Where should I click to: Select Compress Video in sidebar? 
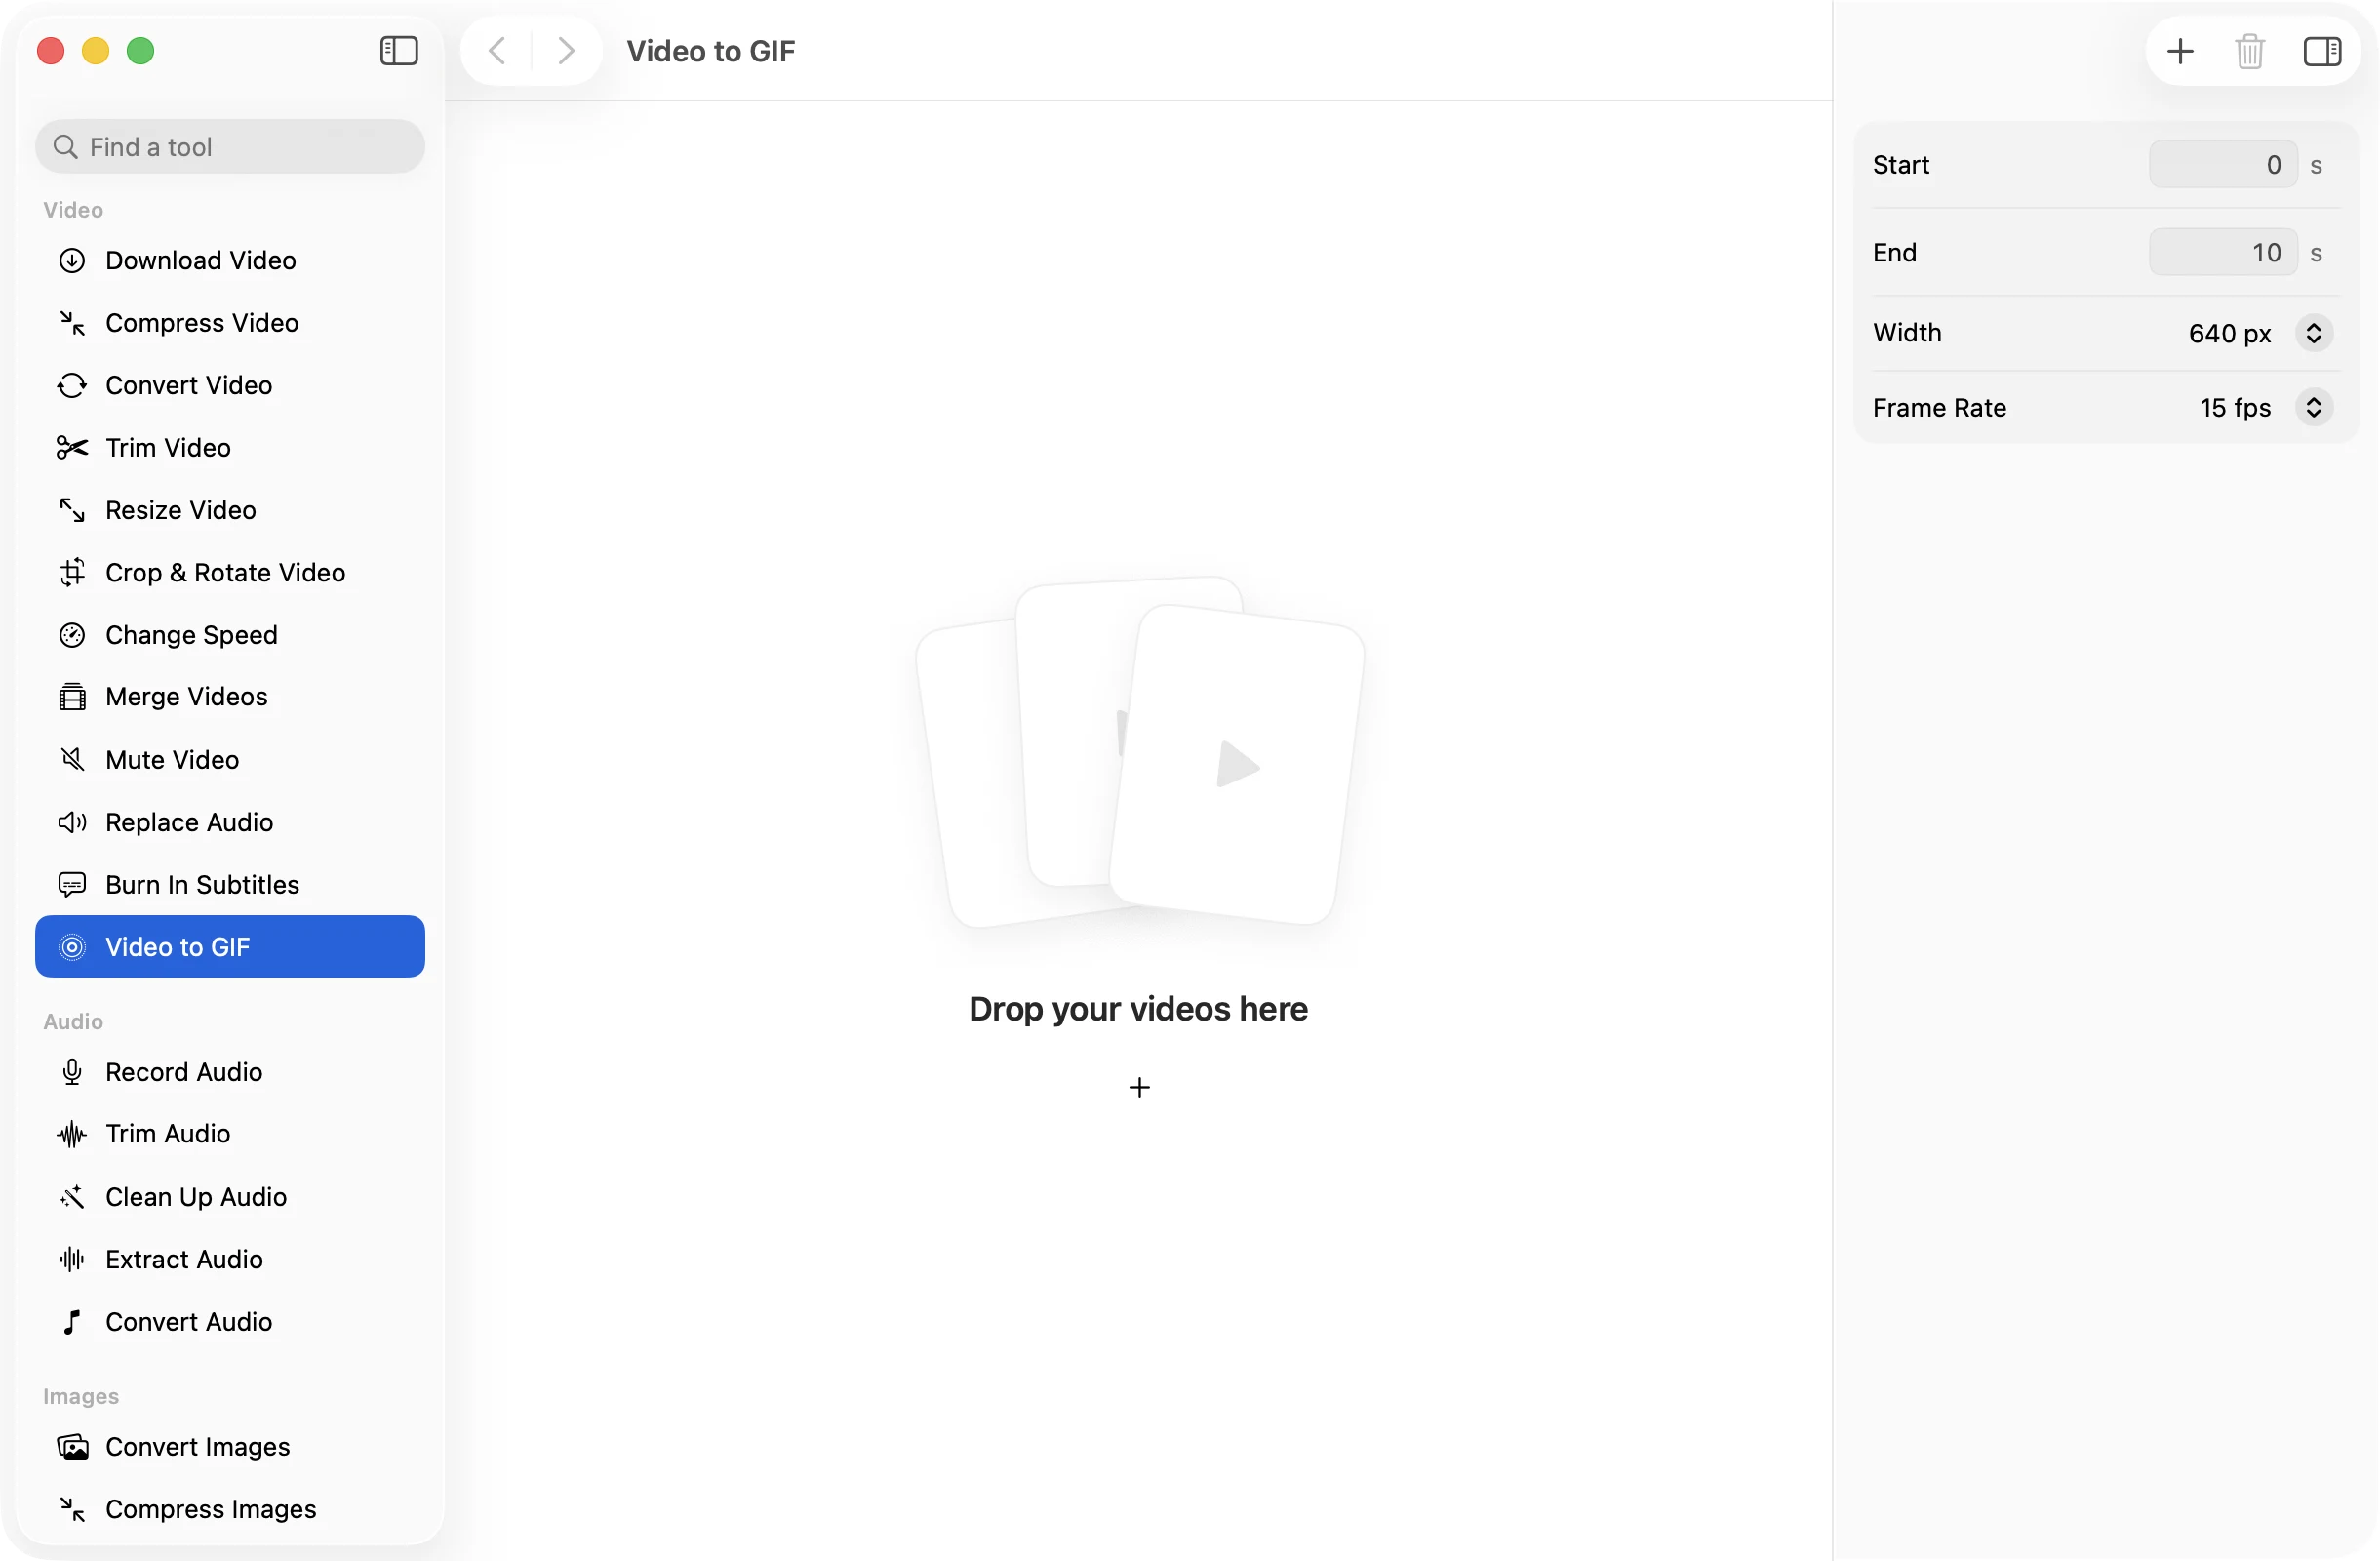coord(230,322)
